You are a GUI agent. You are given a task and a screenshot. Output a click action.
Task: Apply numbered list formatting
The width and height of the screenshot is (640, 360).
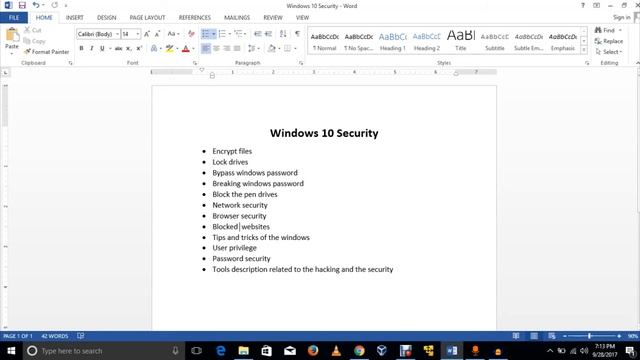tap(222, 34)
